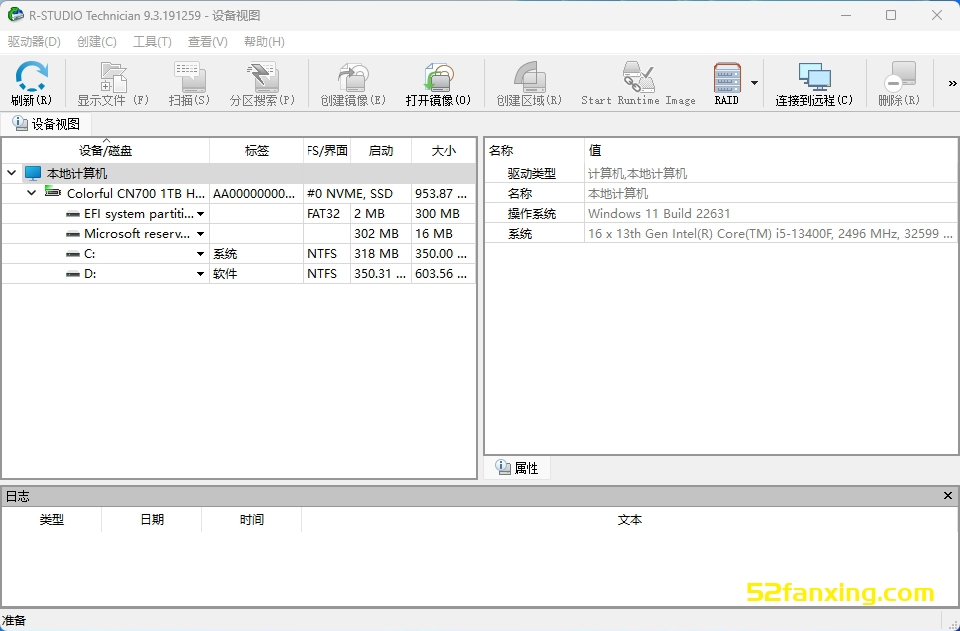Screen dimensions: 960x631
Task: Click the FS/界面 column header
Action: coord(328,151)
